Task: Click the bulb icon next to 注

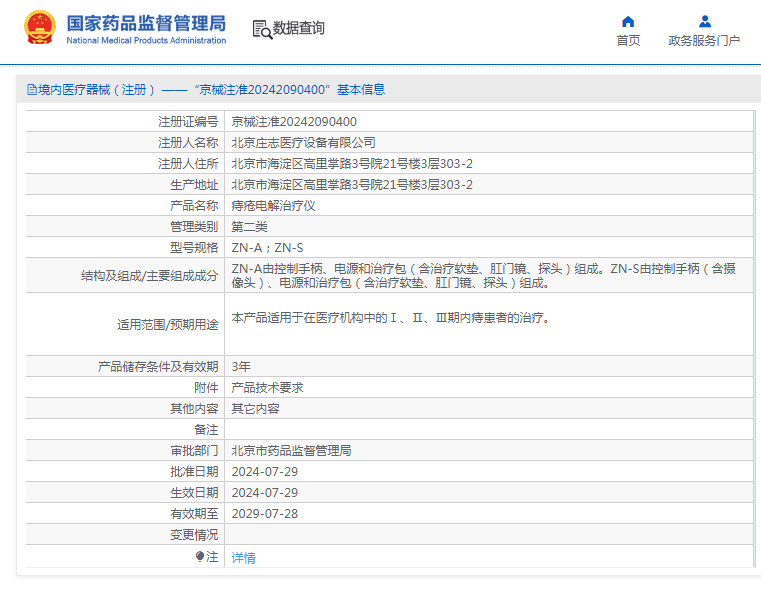Action: click(199, 556)
